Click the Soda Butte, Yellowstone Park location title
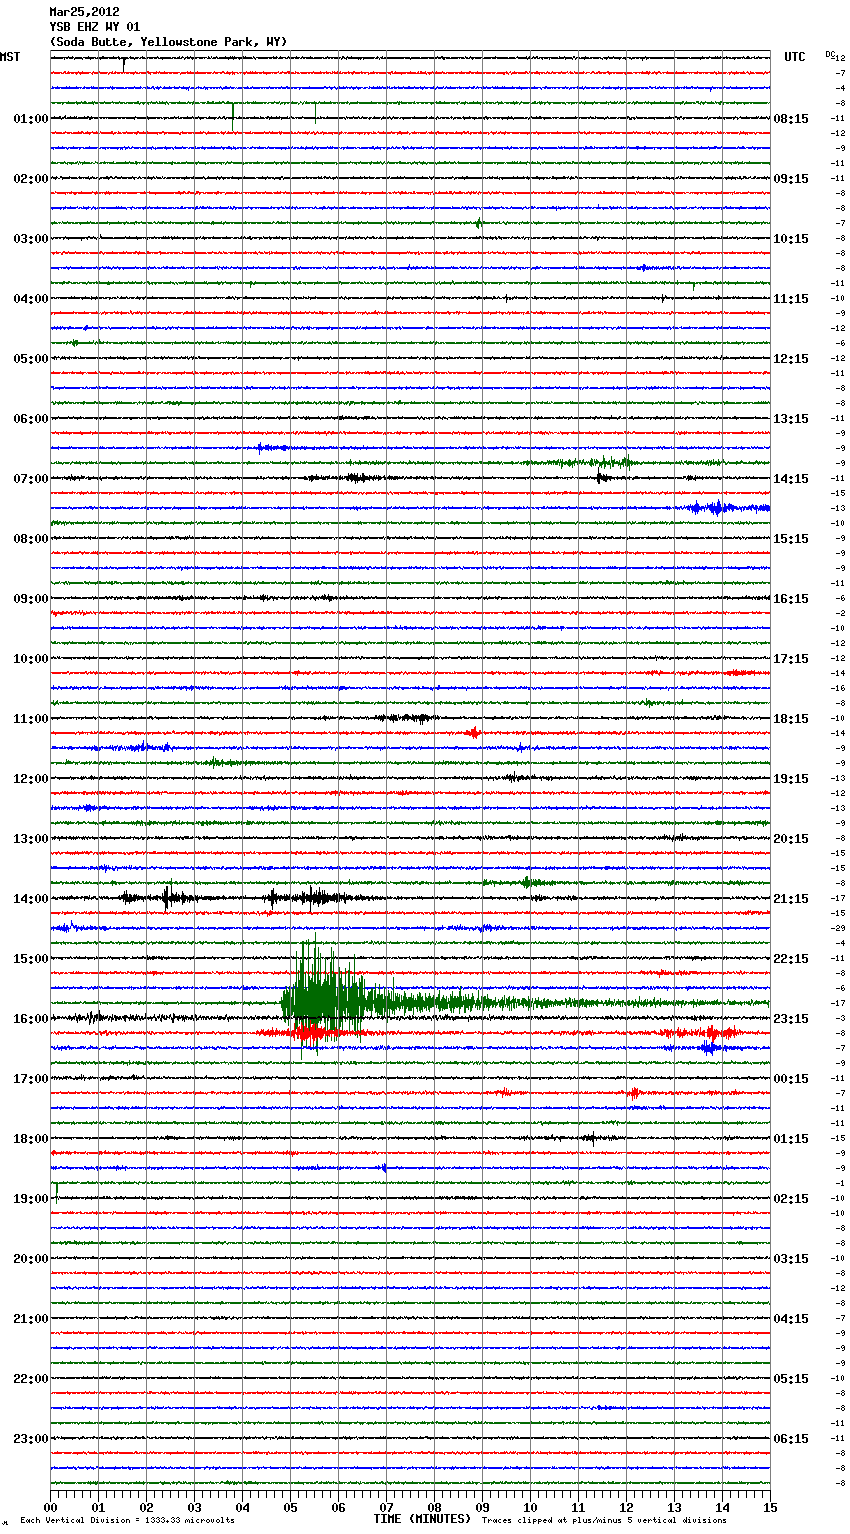Image resolution: width=850 pixels, height=1534 pixels. (168, 42)
